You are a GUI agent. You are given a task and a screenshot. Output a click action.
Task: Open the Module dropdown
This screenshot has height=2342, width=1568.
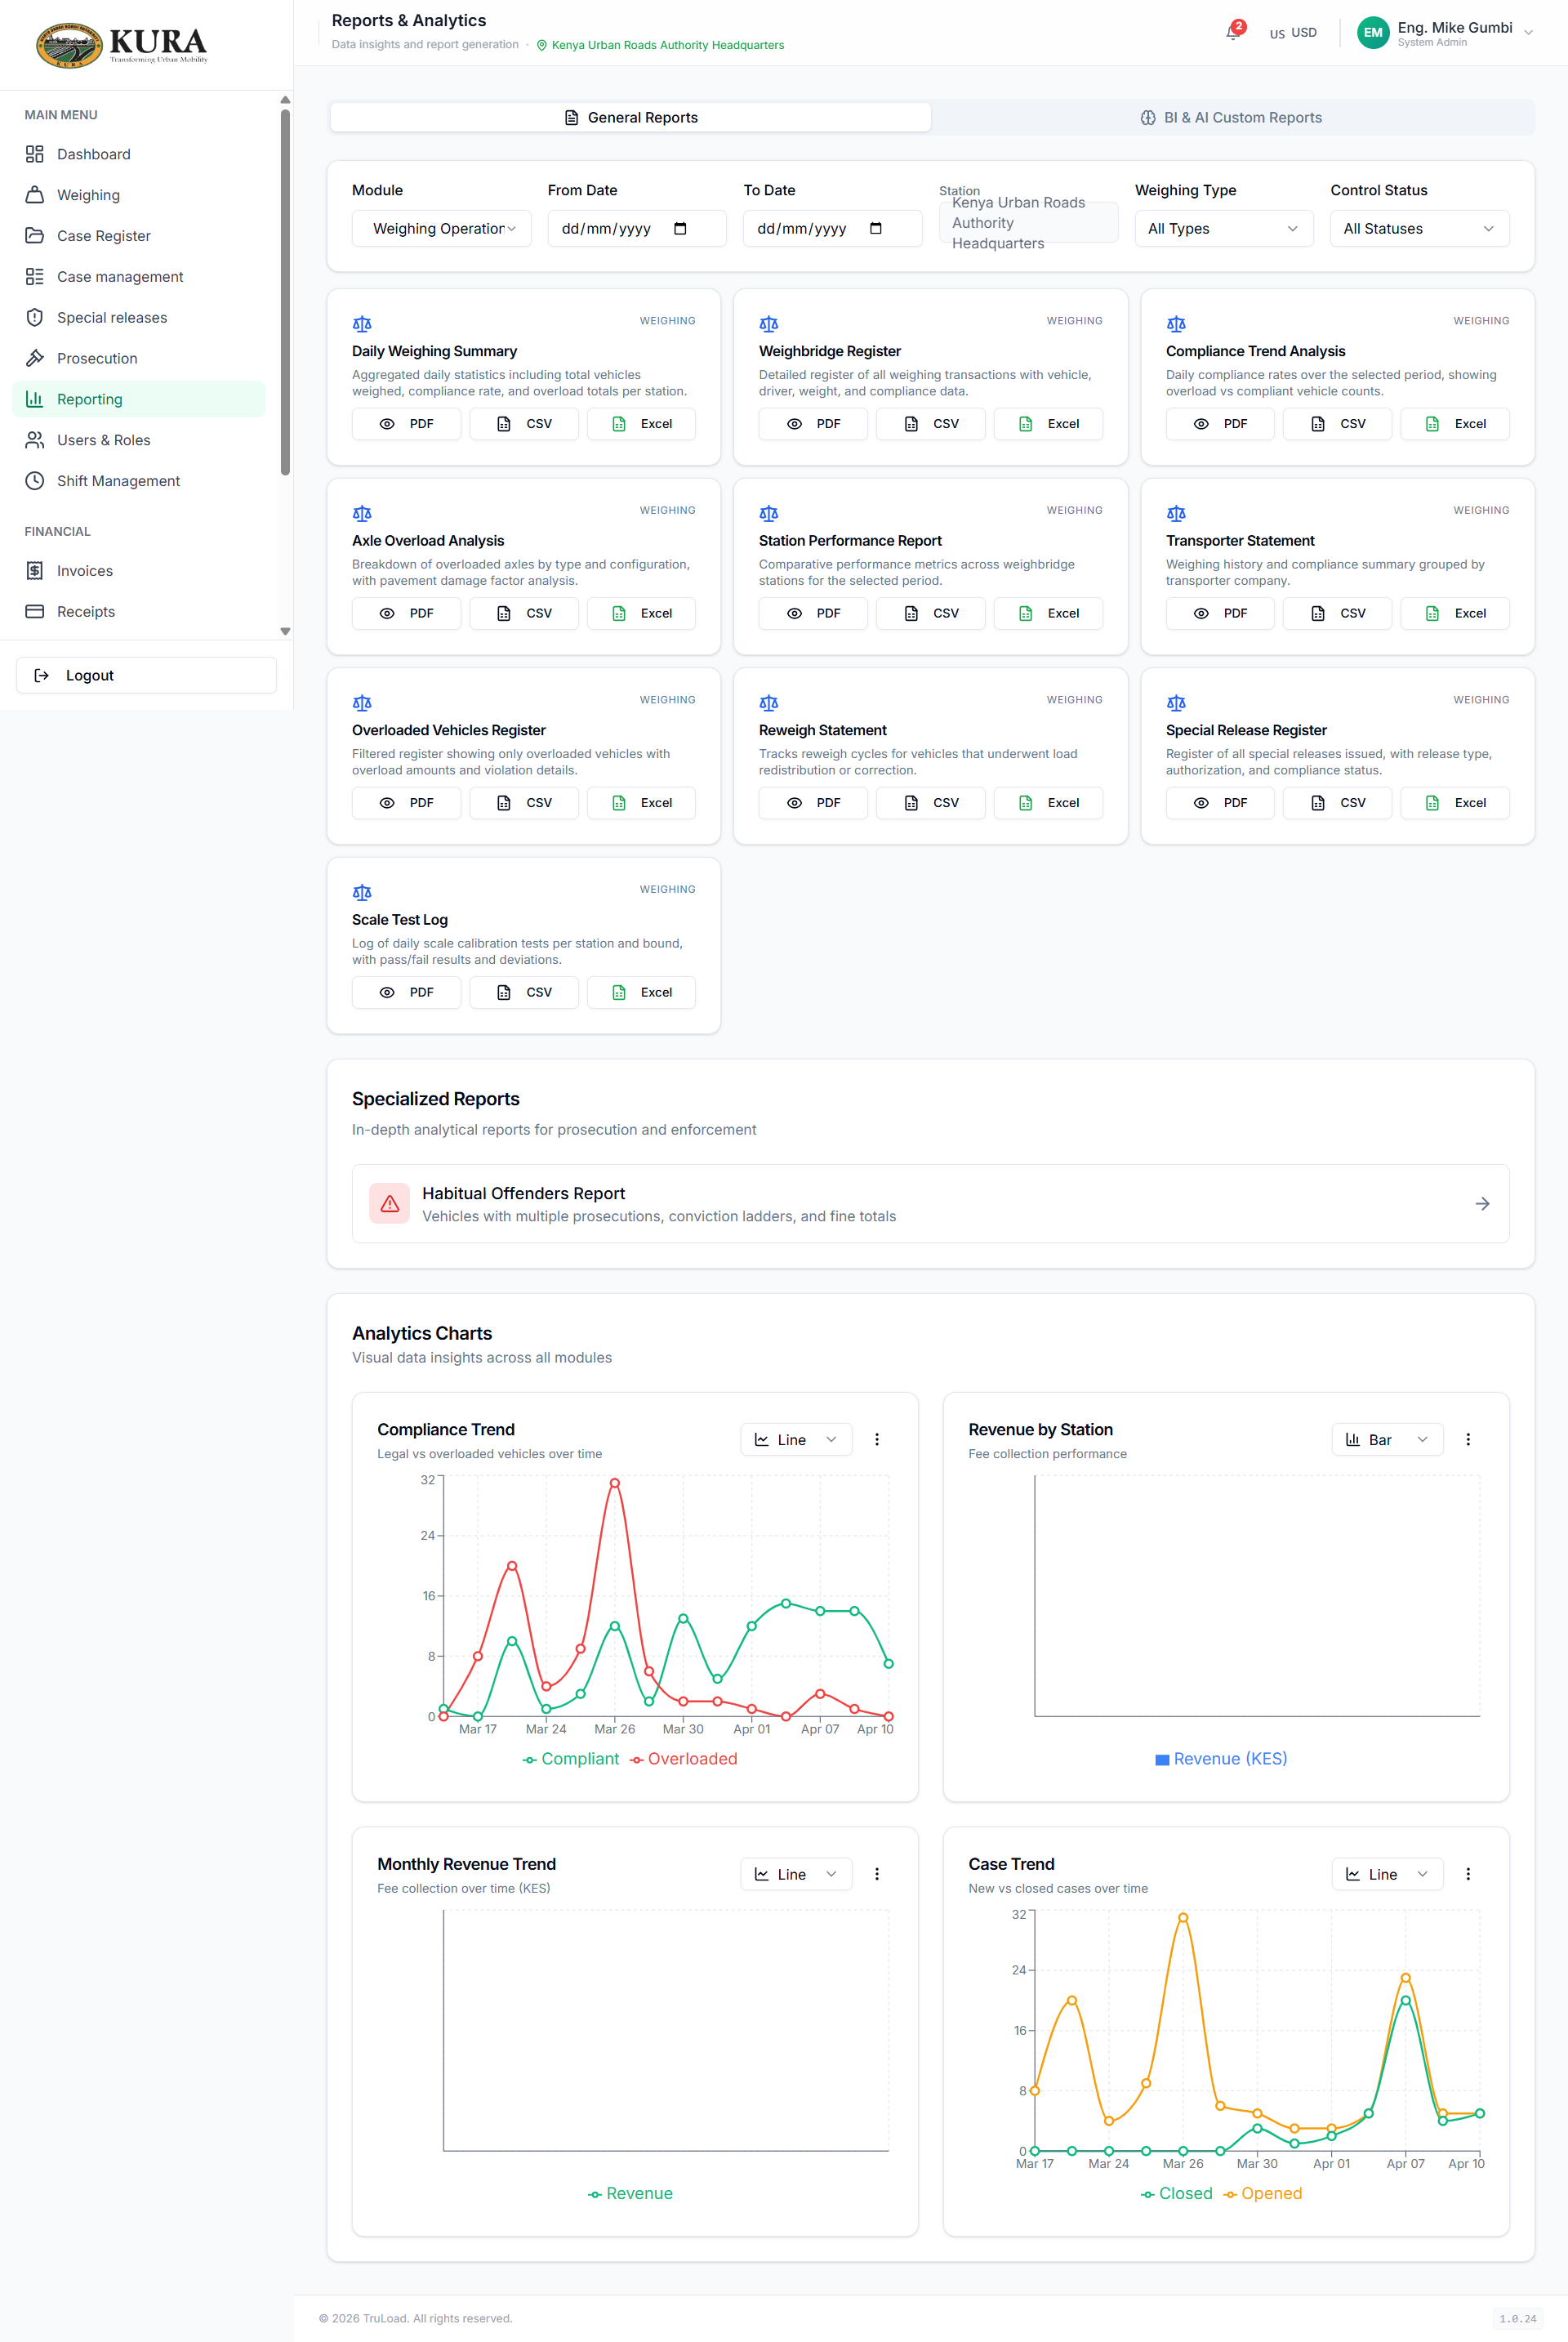pos(441,228)
